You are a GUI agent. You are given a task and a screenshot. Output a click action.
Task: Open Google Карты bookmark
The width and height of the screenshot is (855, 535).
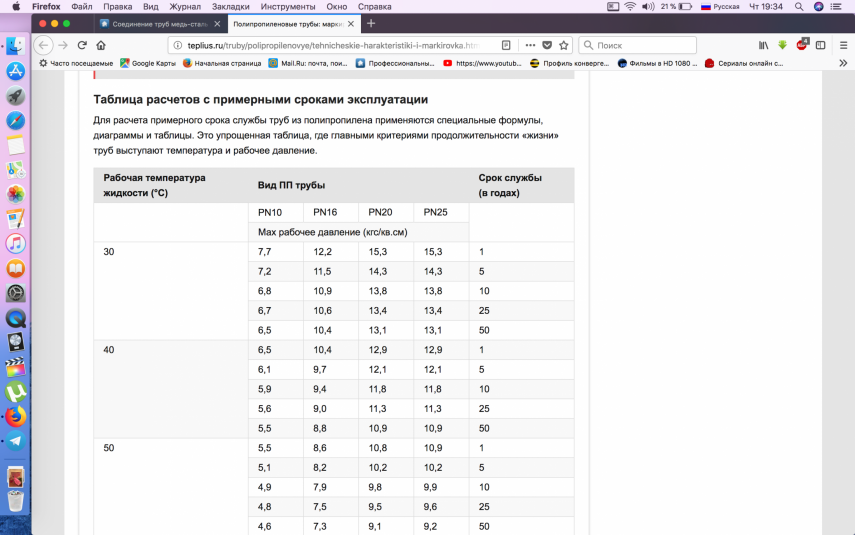[148, 63]
